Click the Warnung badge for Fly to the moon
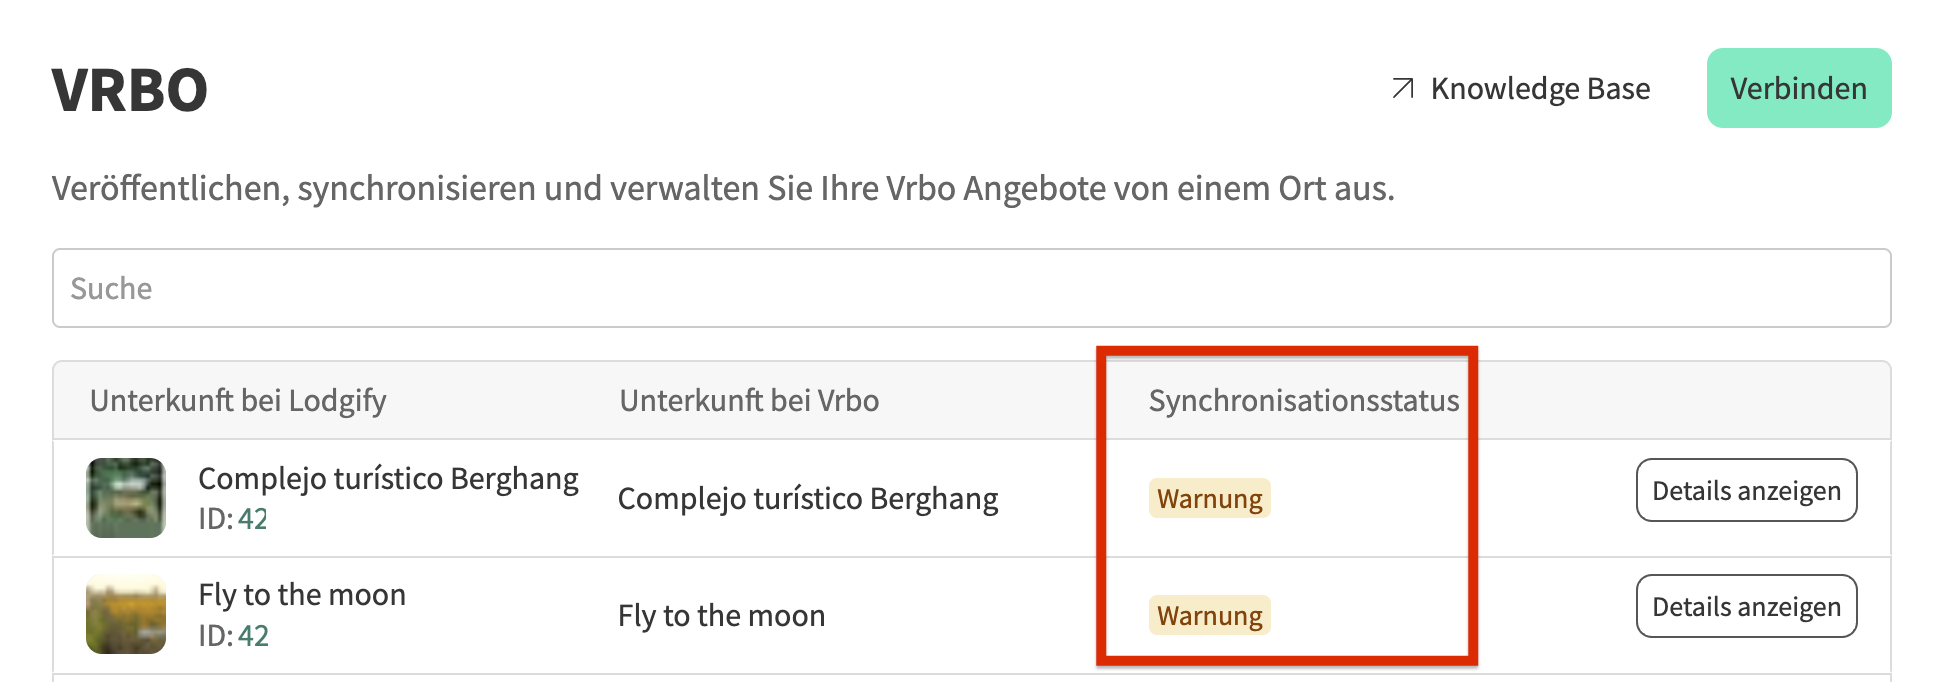Viewport: 1958px width, 682px height. coord(1209,616)
